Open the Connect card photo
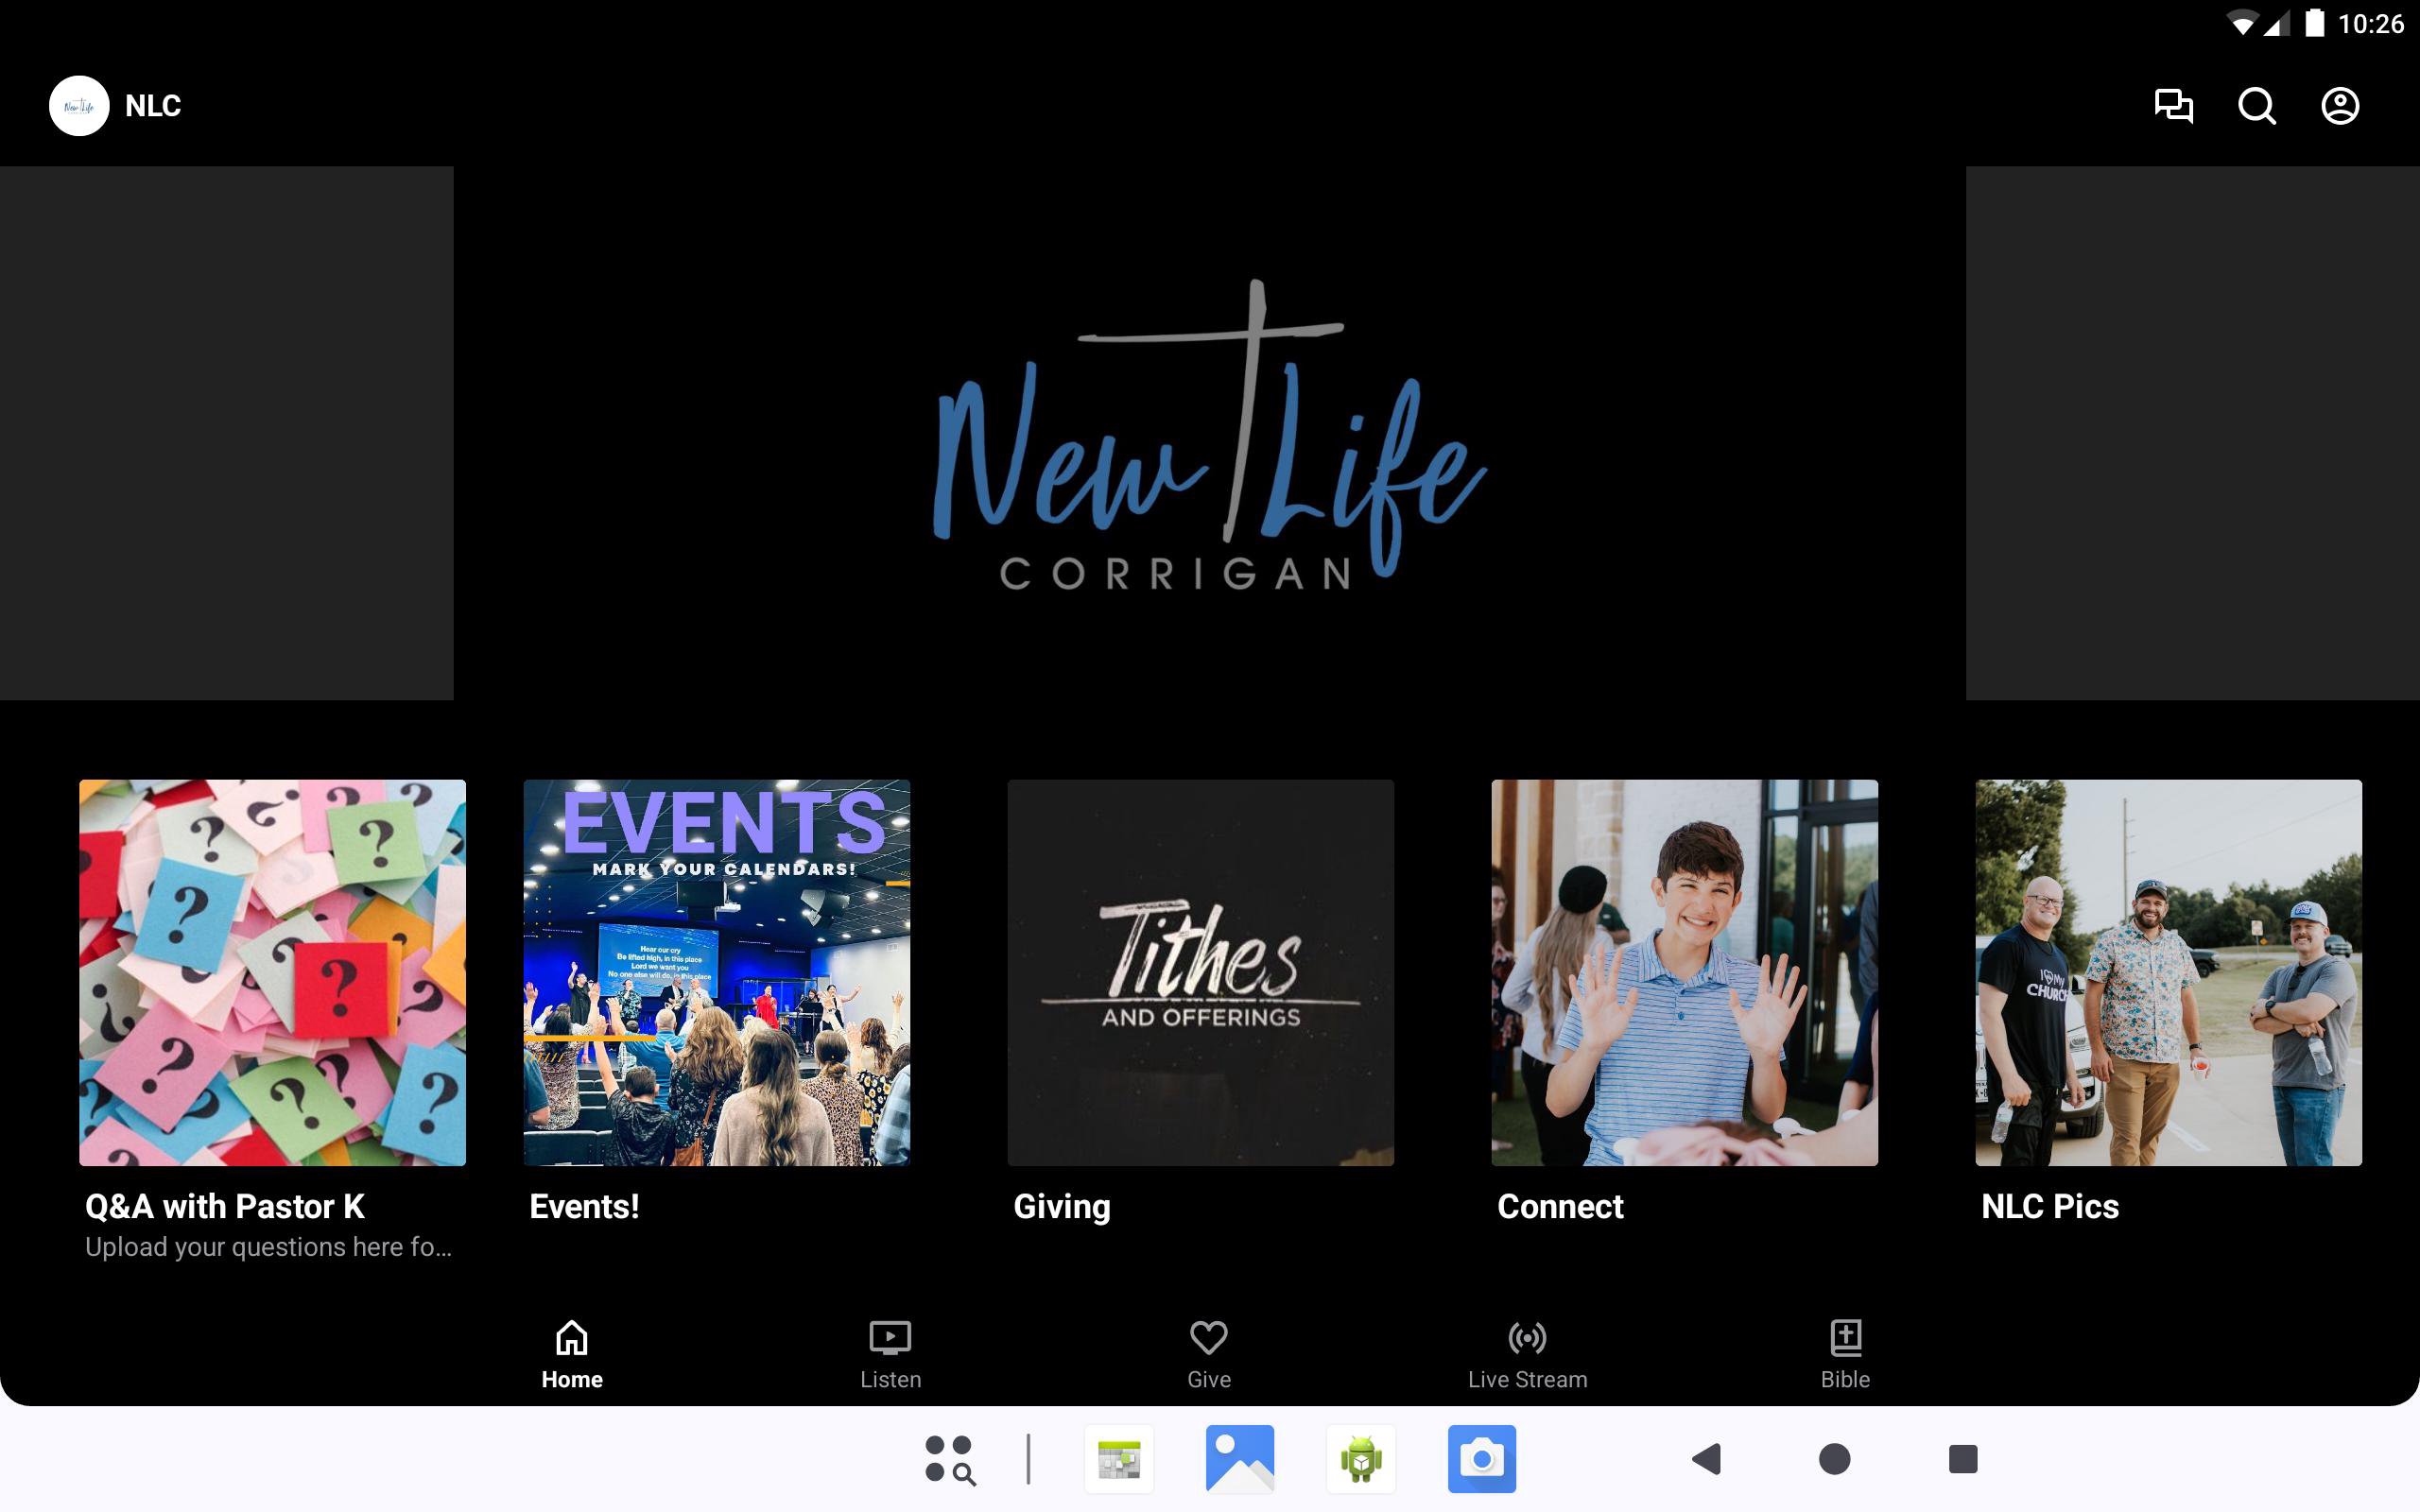 pos(1684,972)
